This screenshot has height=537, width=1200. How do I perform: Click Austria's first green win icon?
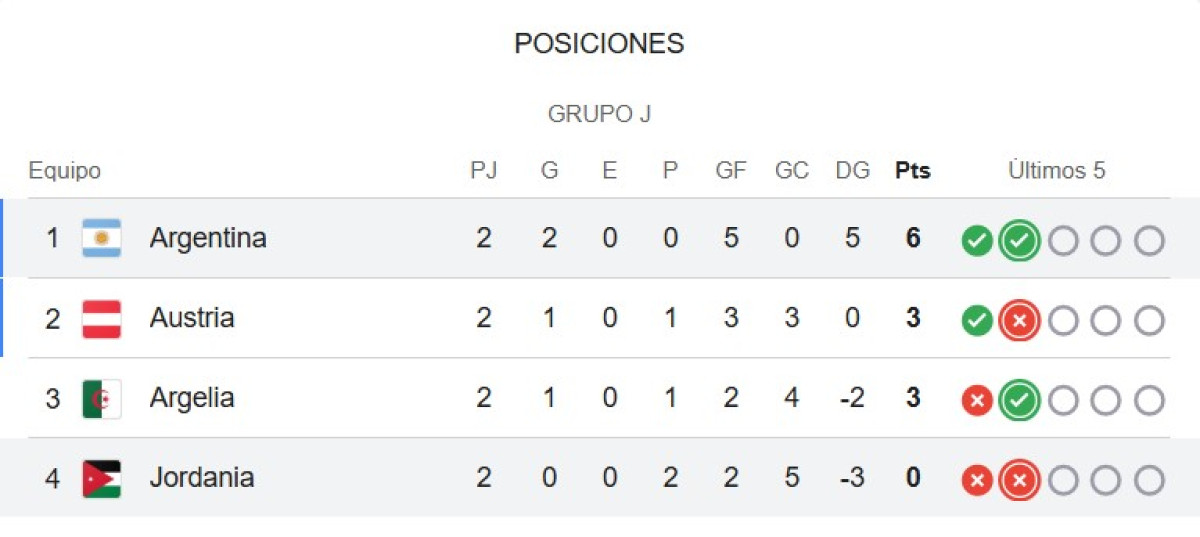(977, 321)
